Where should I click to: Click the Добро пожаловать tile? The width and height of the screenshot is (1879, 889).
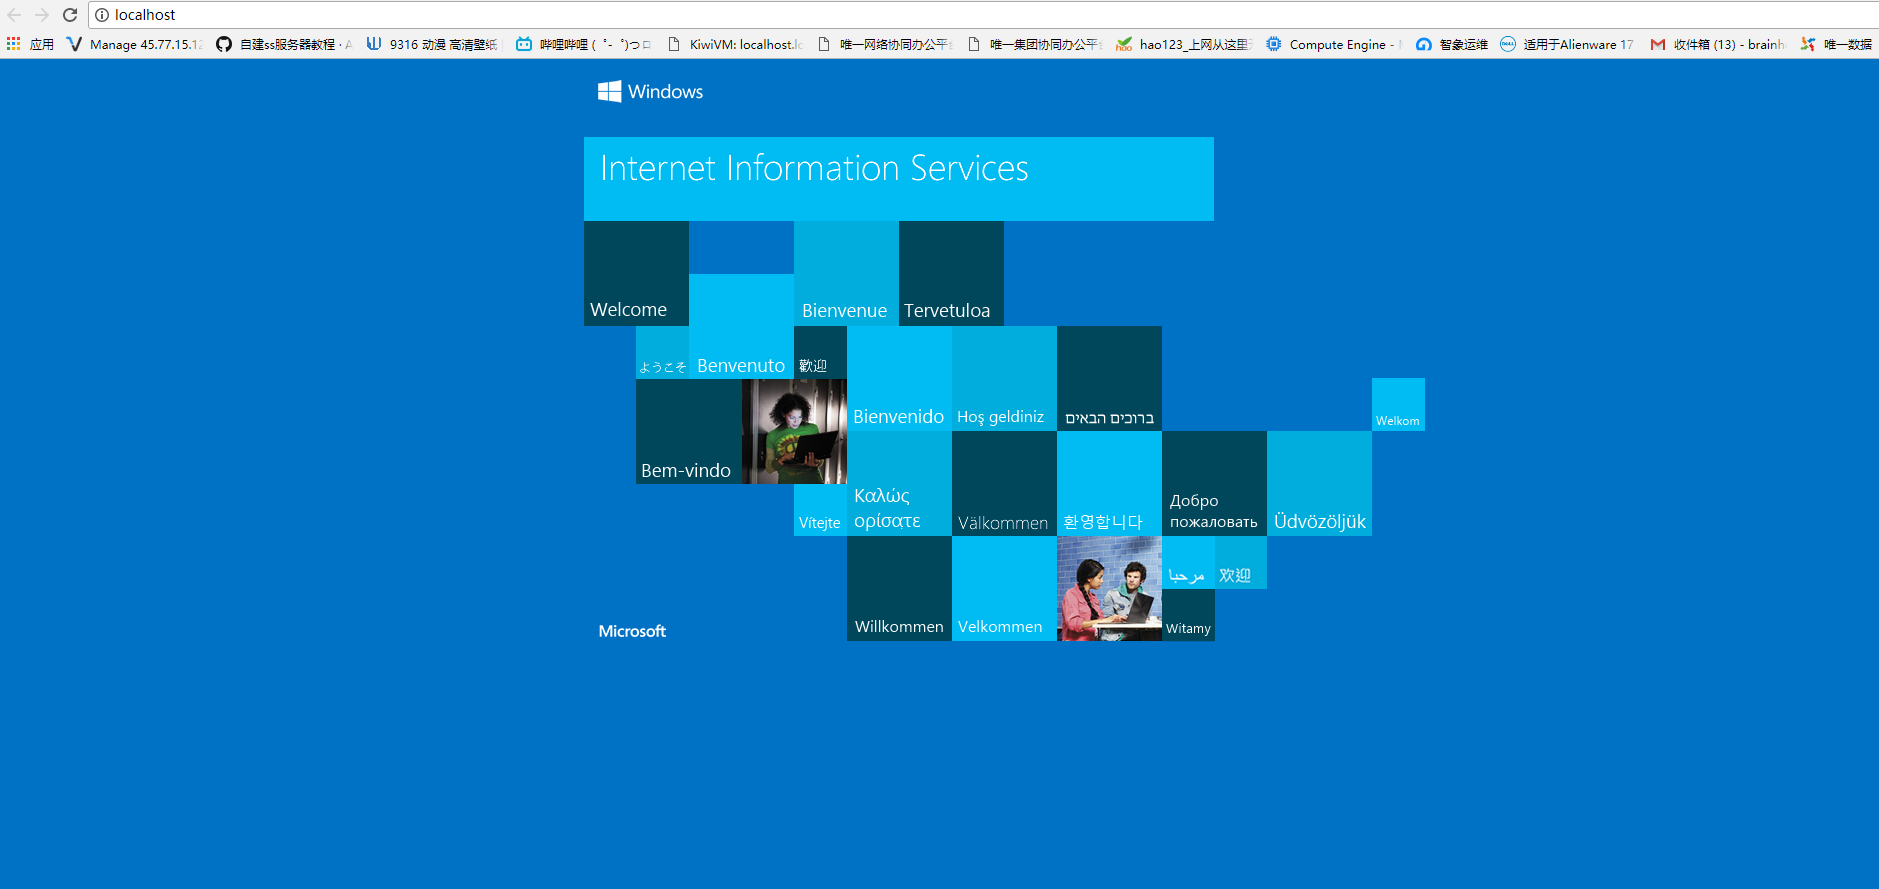tap(1214, 483)
